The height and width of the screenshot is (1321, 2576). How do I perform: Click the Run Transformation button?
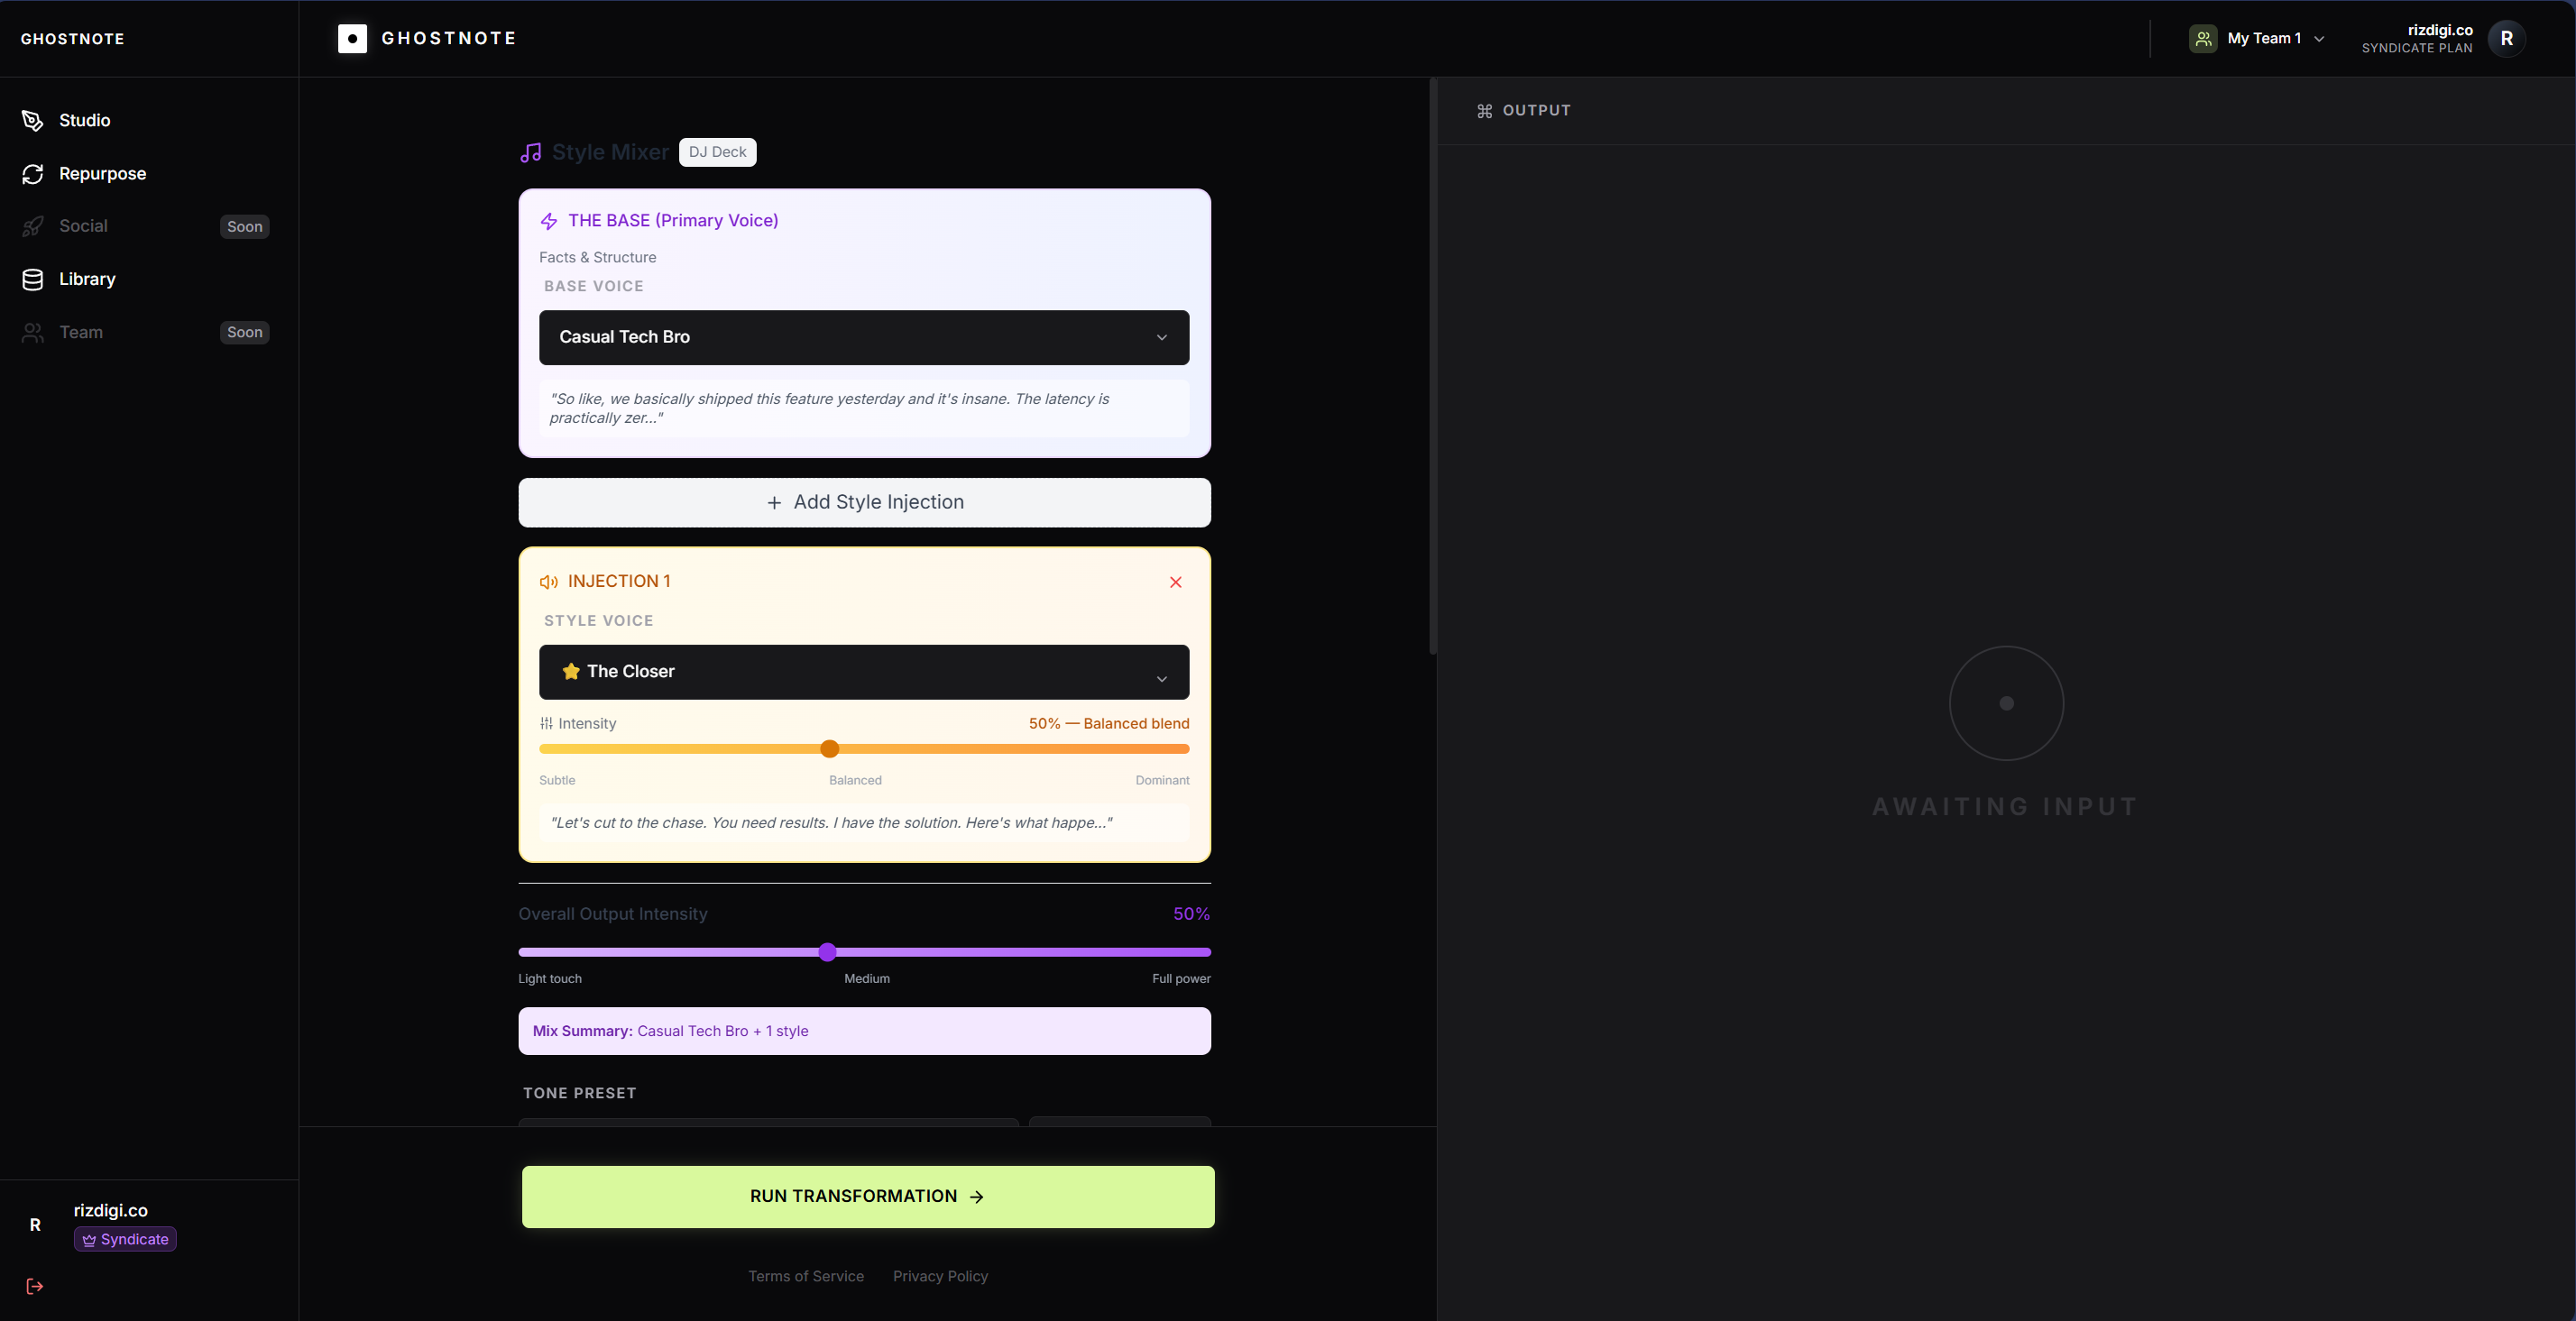(866, 1196)
